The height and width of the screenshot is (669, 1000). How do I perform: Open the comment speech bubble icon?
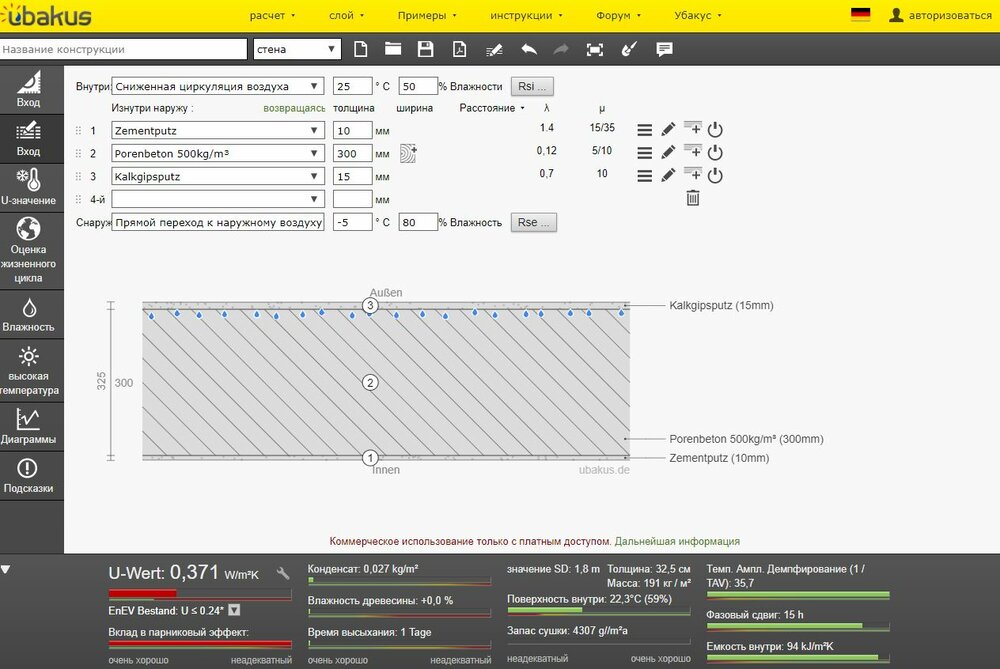(664, 49)
